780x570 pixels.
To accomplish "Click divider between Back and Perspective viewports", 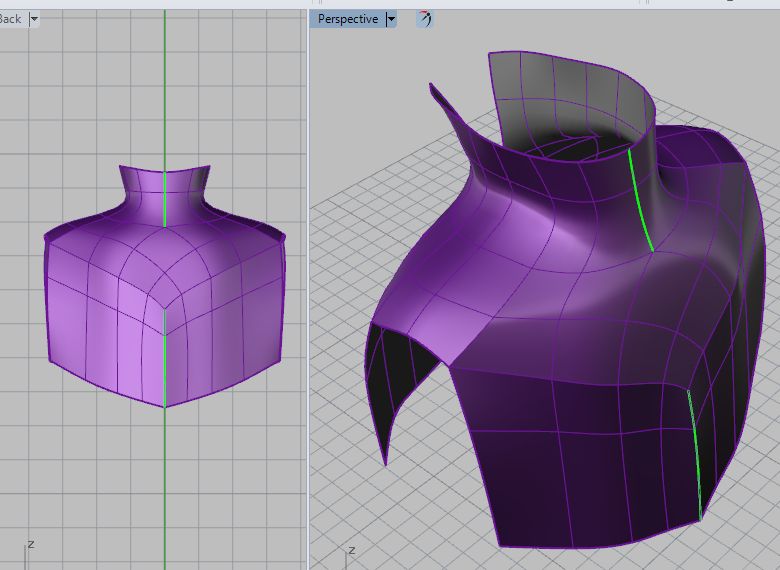I will [307, 300].
